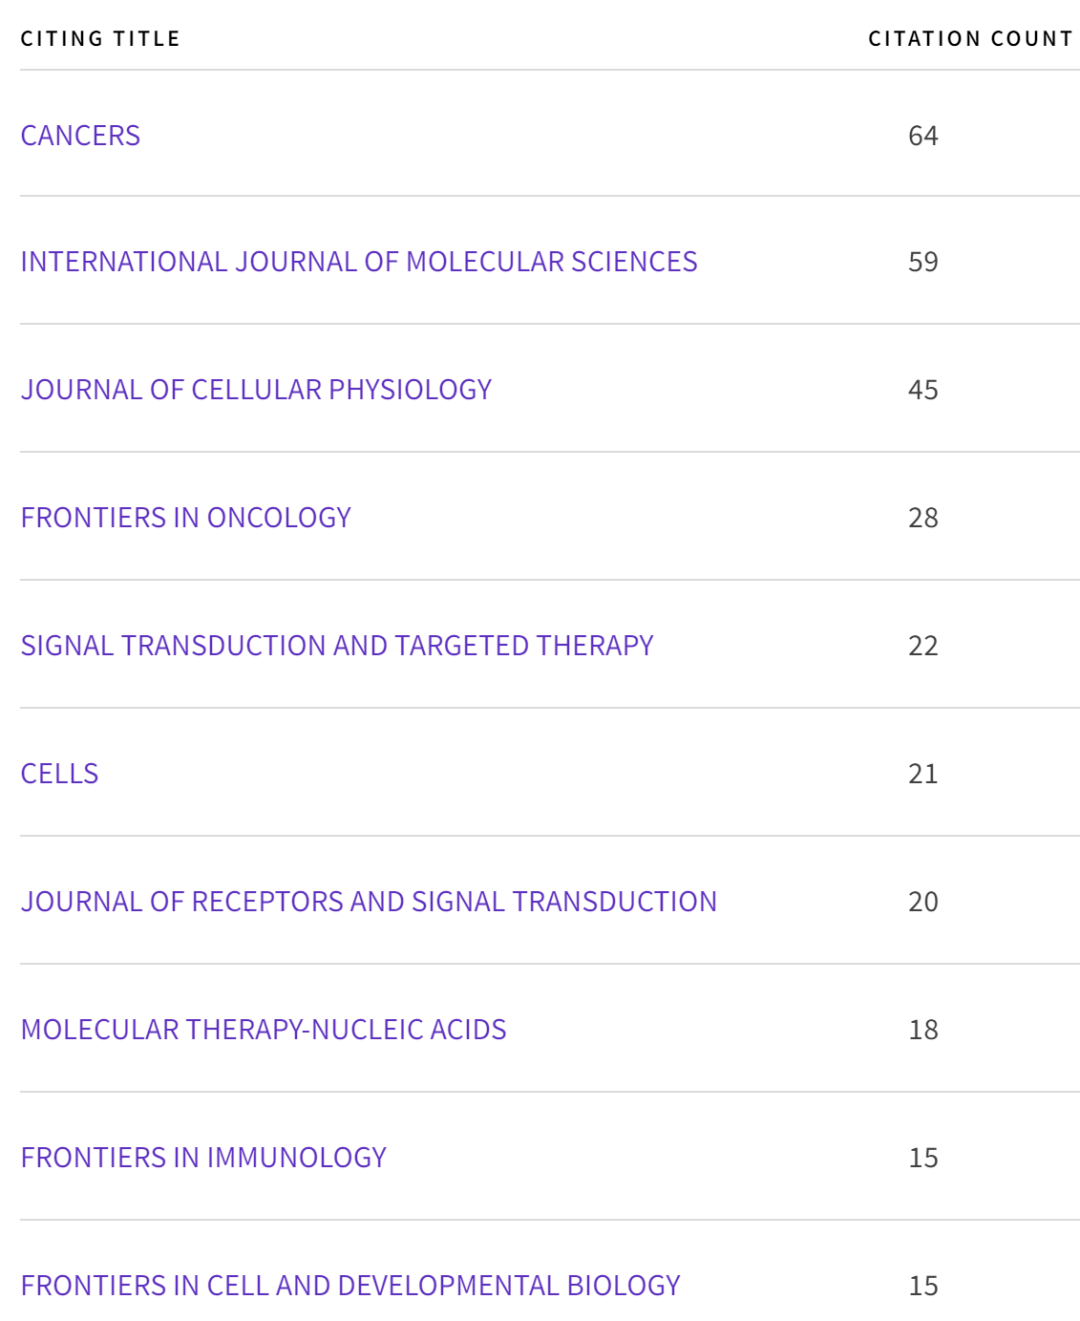This screenshot has height=1321, width=1080.
Task: Click the citation count 64 for Cancers
Action: click(923, 135)
